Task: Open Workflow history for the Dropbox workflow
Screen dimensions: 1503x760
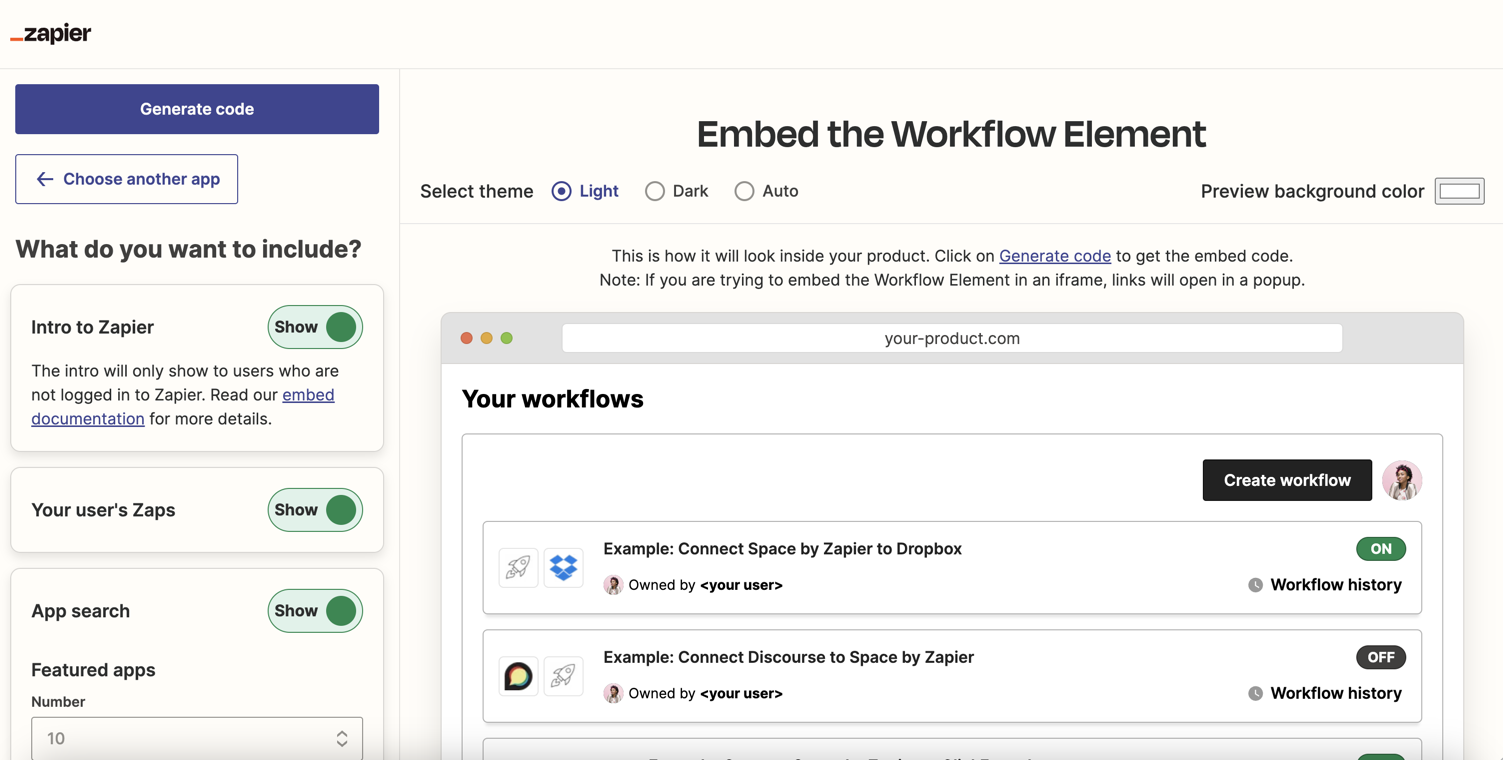Action: (x=1336, y=585)
